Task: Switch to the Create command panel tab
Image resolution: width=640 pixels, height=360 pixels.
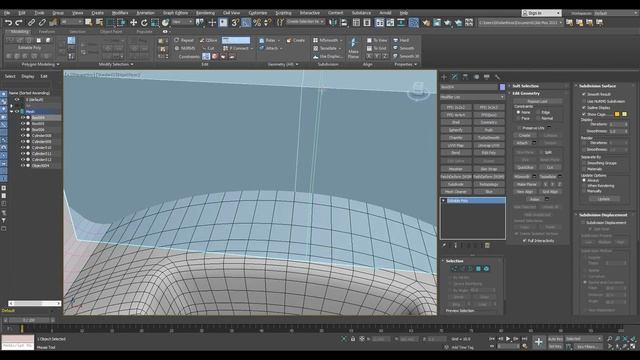Action: point(444,77)
